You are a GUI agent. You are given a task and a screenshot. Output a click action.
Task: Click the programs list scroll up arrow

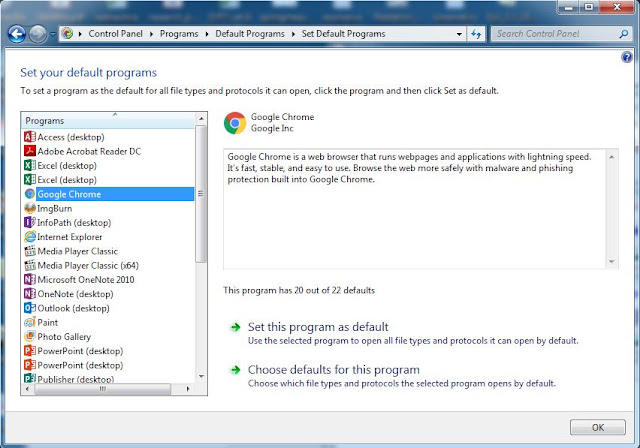[x=201, y=119]
